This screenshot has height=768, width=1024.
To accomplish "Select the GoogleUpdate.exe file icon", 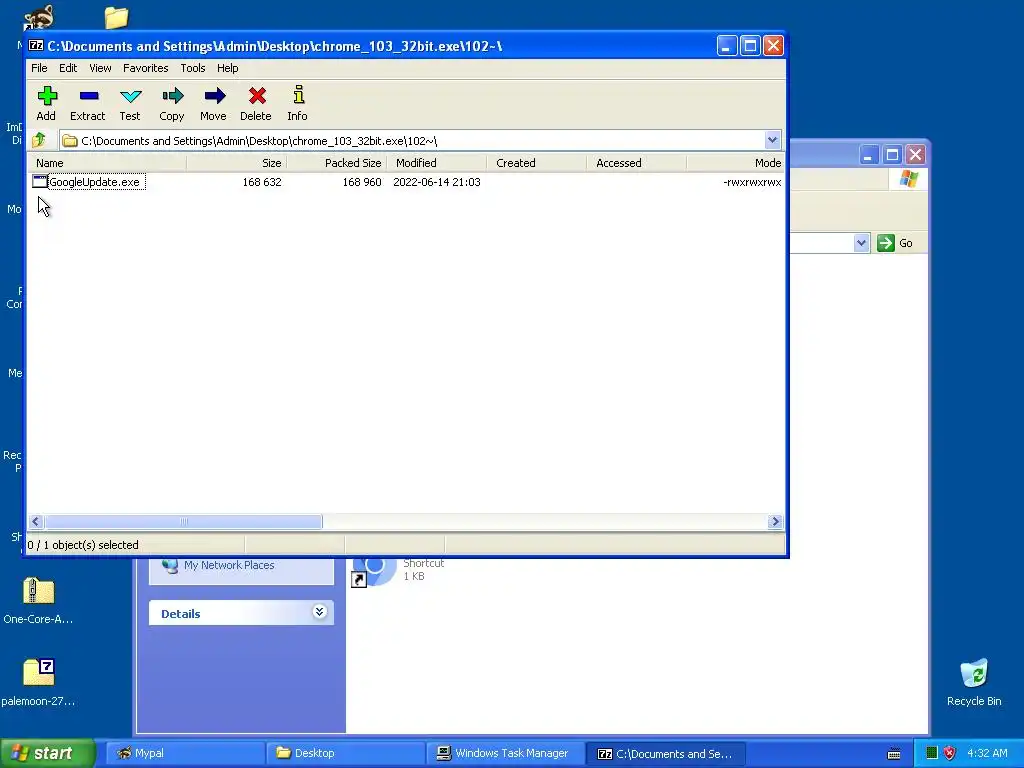I will (39, 182).
